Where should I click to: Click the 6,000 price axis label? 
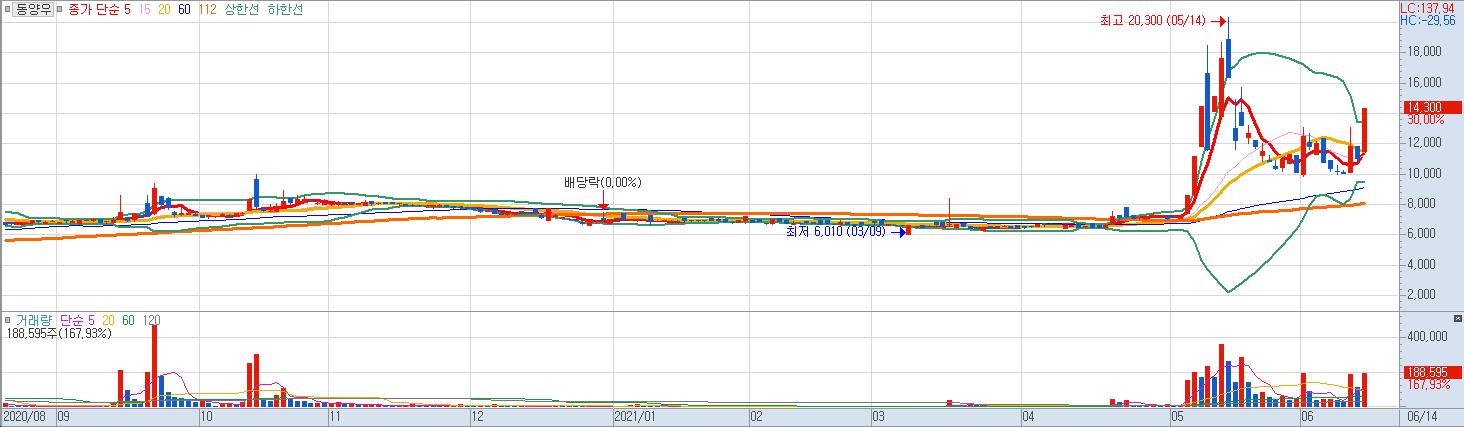coord(1424,234)
